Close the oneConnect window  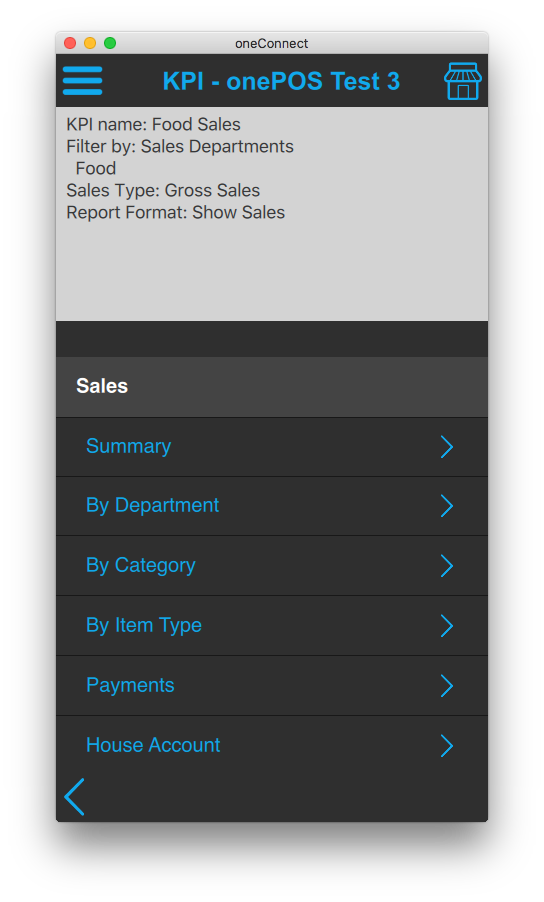(x=70, y=43)
